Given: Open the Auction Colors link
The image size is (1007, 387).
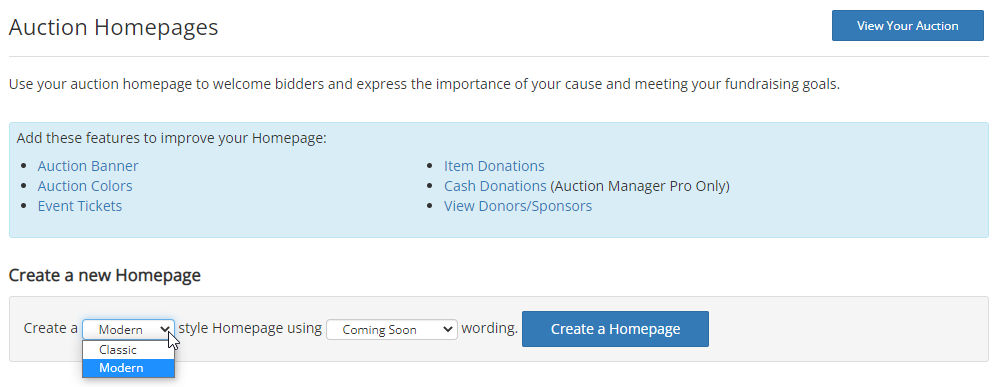Looking at the screenshot, I should pos(85,186).
